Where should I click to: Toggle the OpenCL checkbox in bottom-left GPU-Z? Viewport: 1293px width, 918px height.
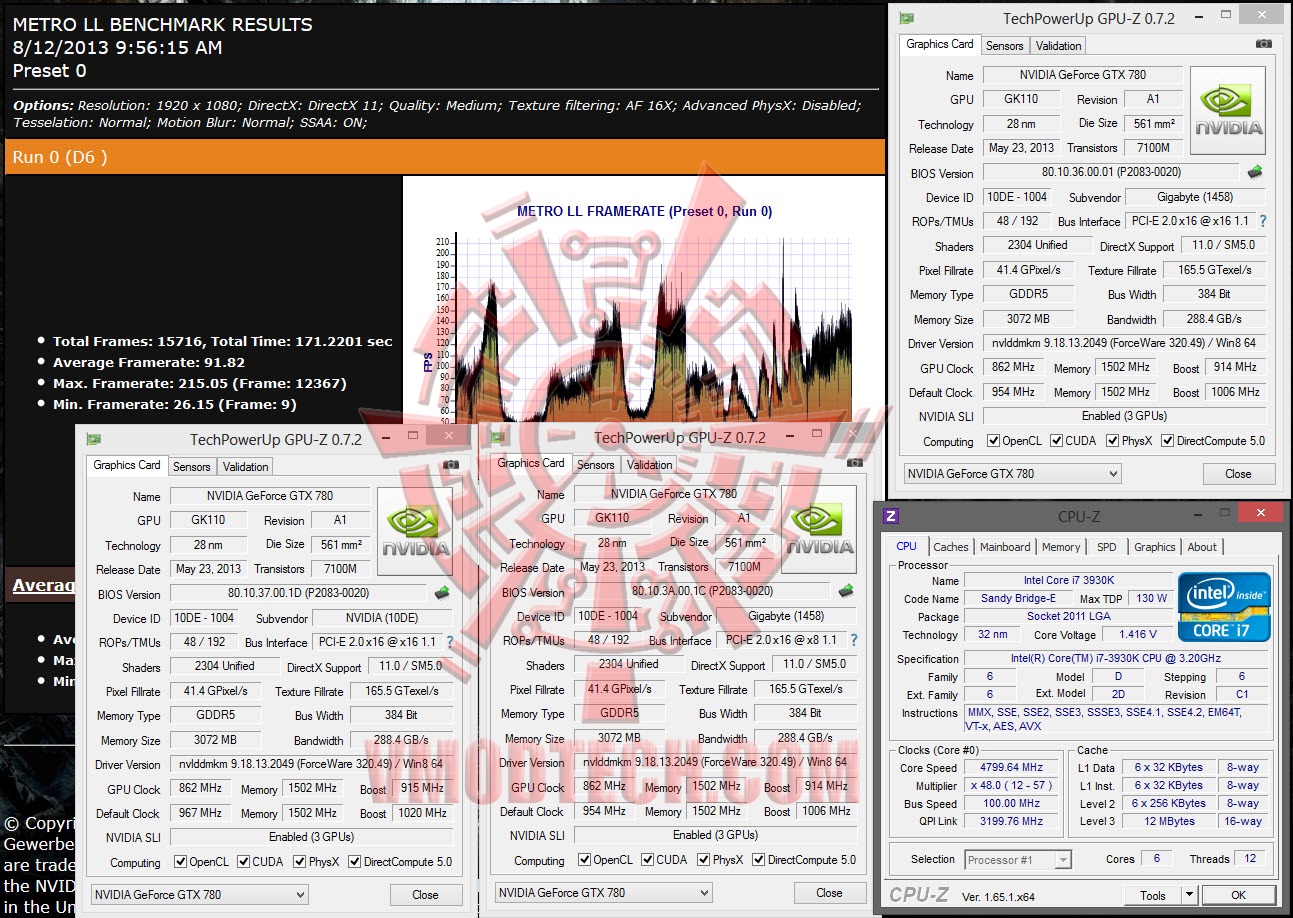180,862
